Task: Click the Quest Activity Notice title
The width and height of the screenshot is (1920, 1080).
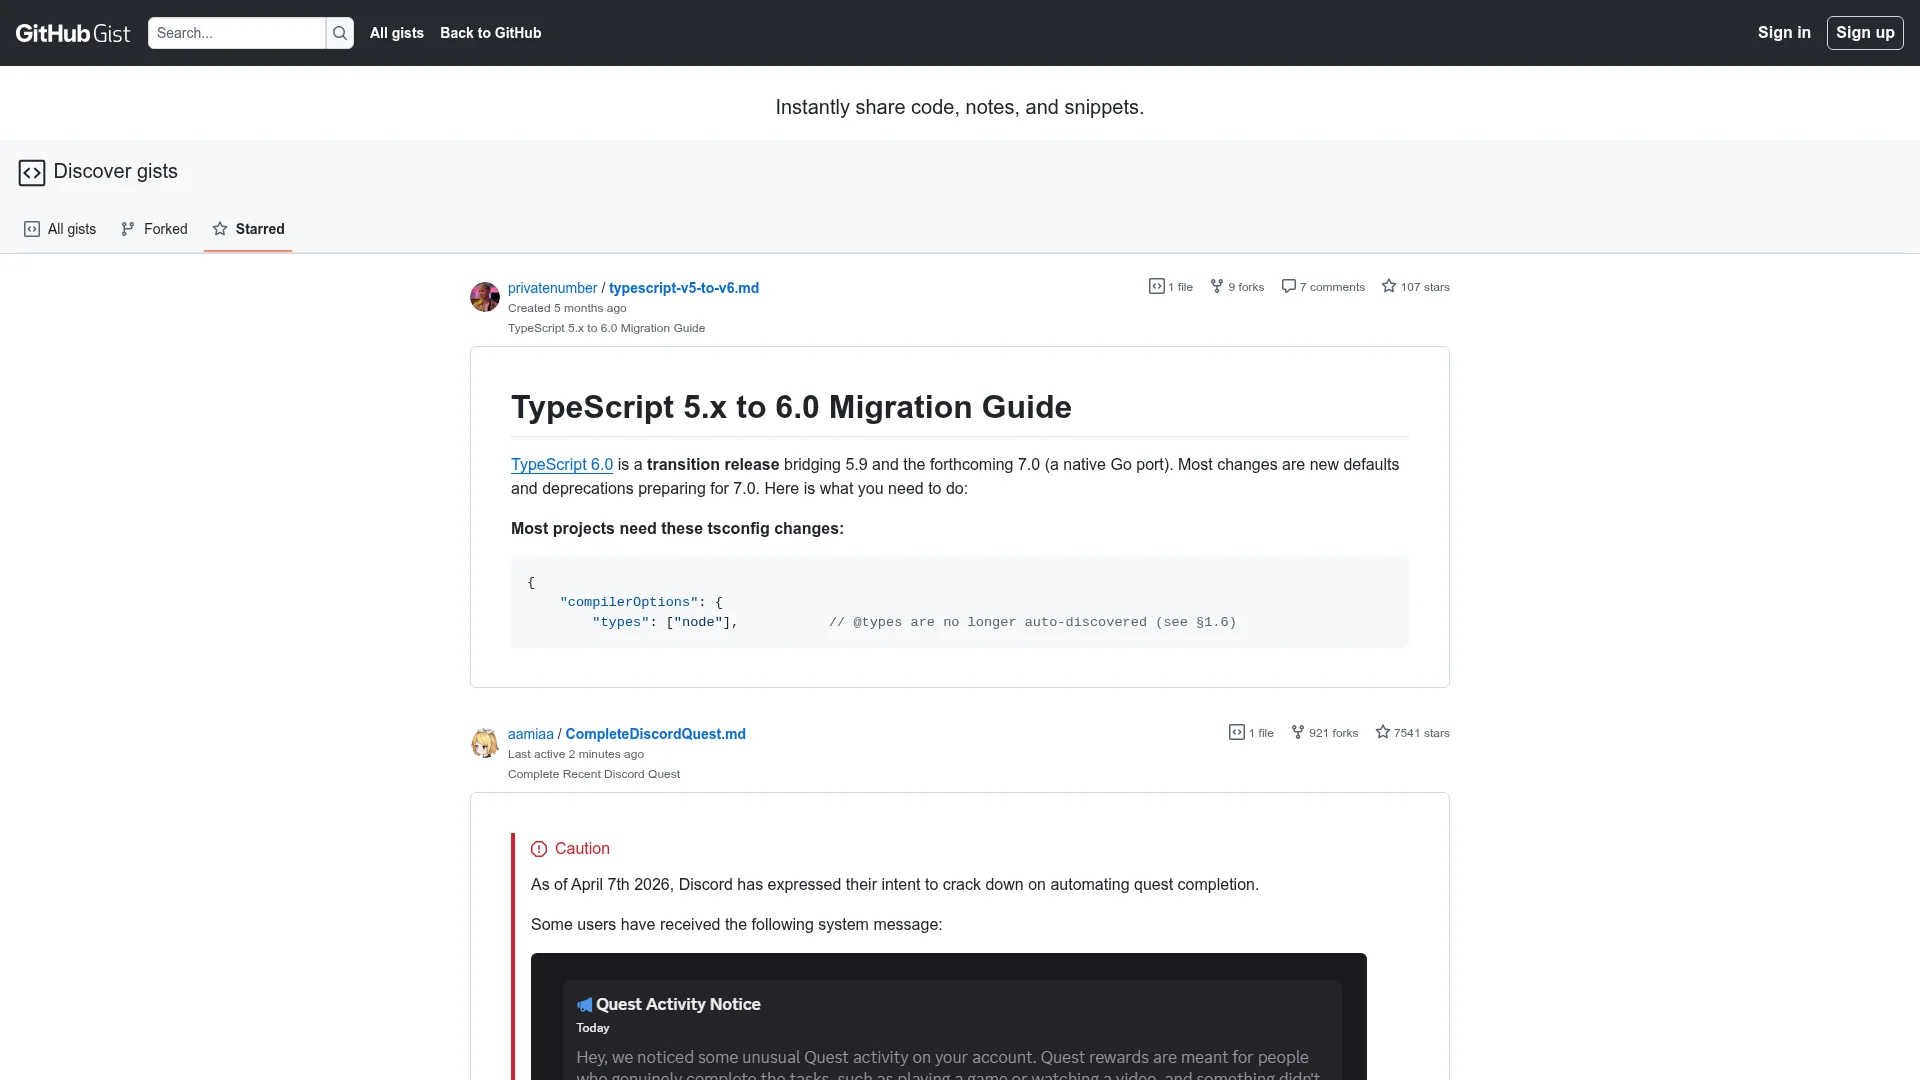Action: click(678, 1004)
